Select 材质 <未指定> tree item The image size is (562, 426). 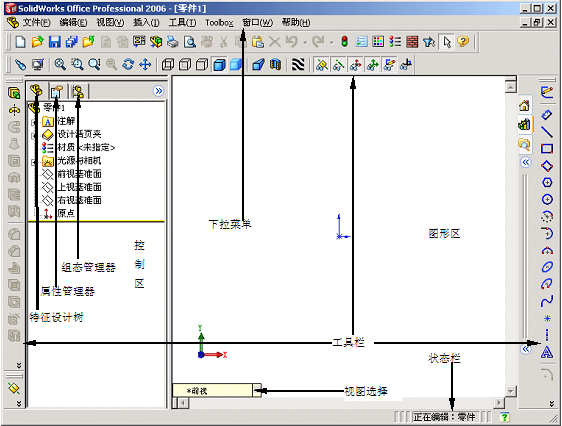tap(86, 147)
